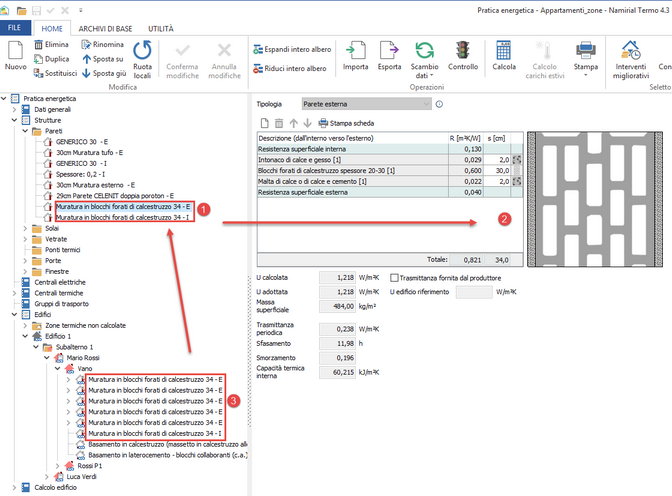Expand the Calcolo edificio node
The height and width of the screenshot is (496, 672).
coord(15,487)
